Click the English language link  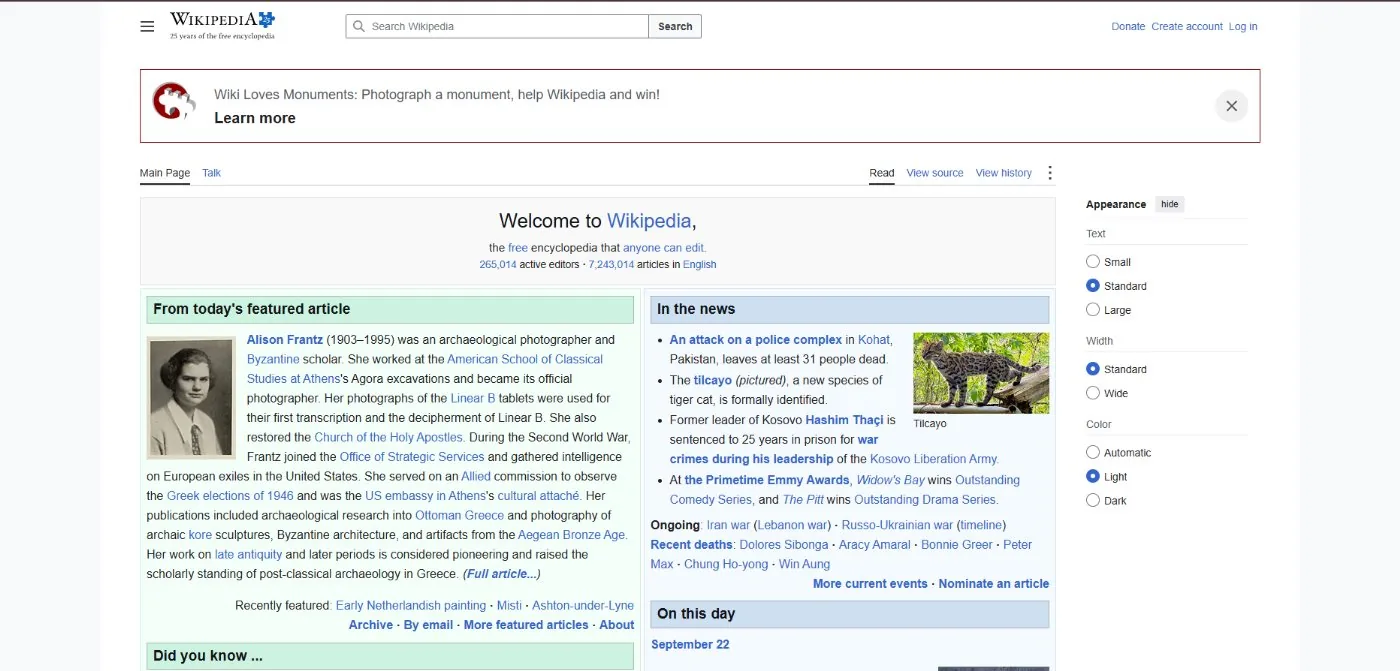click(x=699, y=265)
